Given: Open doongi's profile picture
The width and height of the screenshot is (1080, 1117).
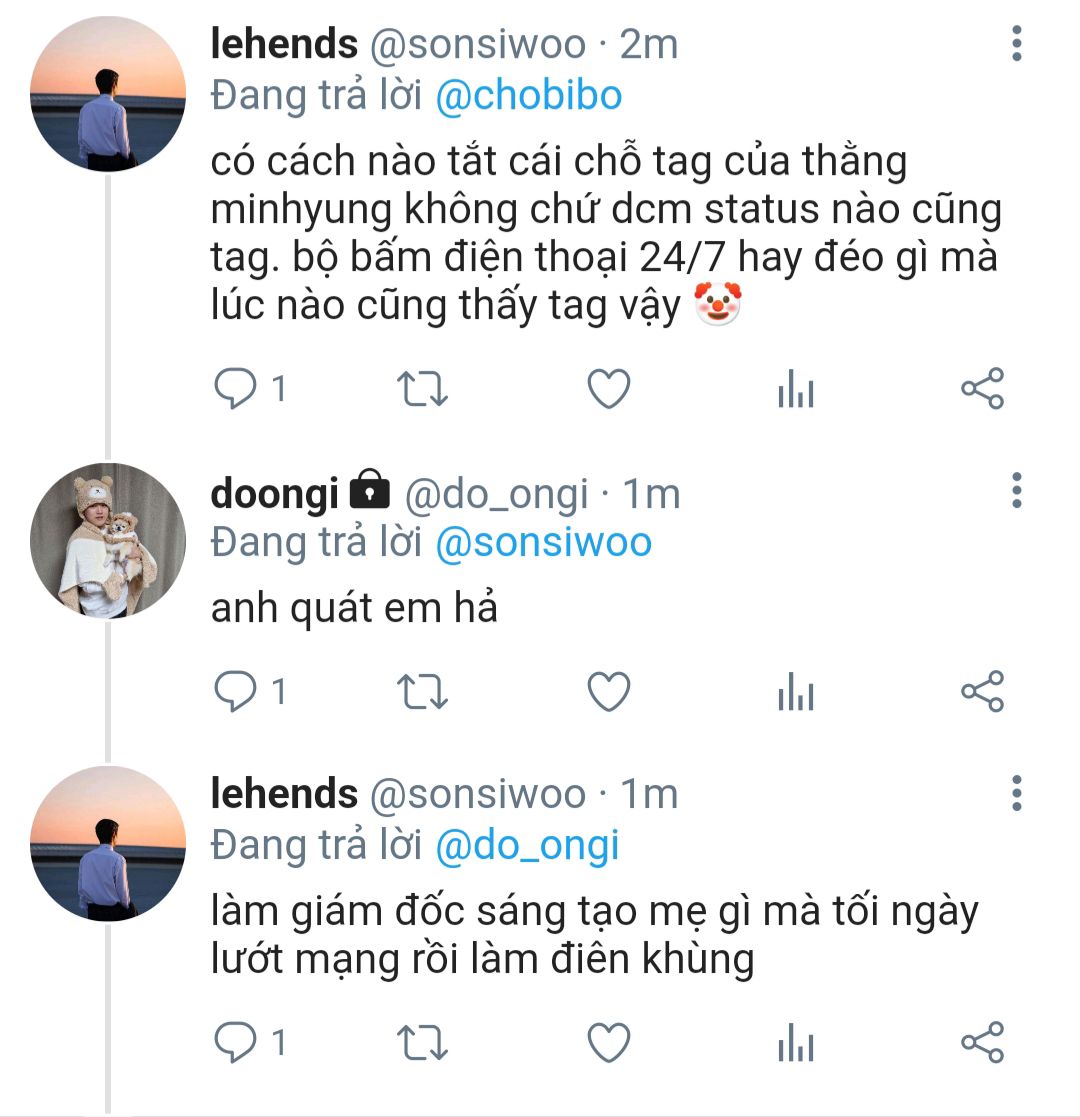Looking at the screenshot, I should 108,540.
